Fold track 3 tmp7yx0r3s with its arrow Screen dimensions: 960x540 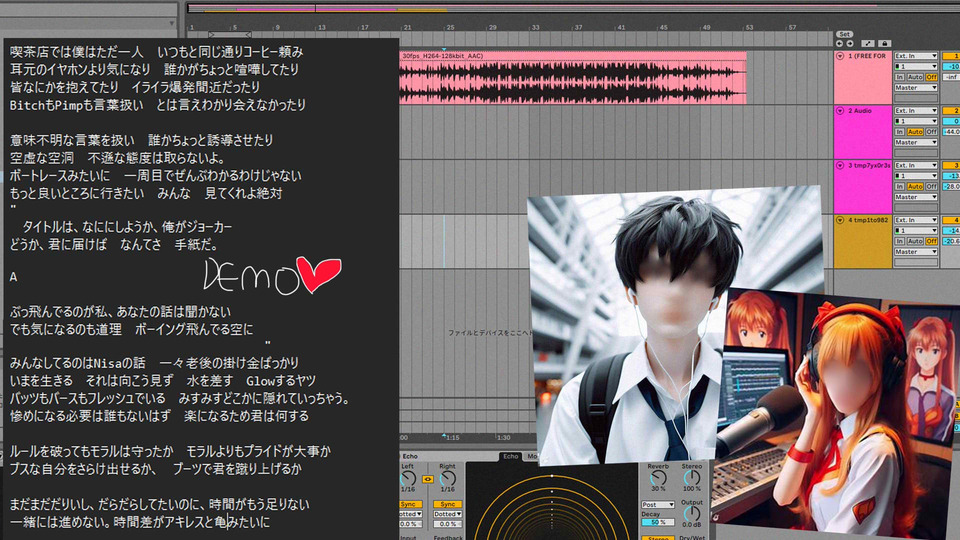coord(840,165)
